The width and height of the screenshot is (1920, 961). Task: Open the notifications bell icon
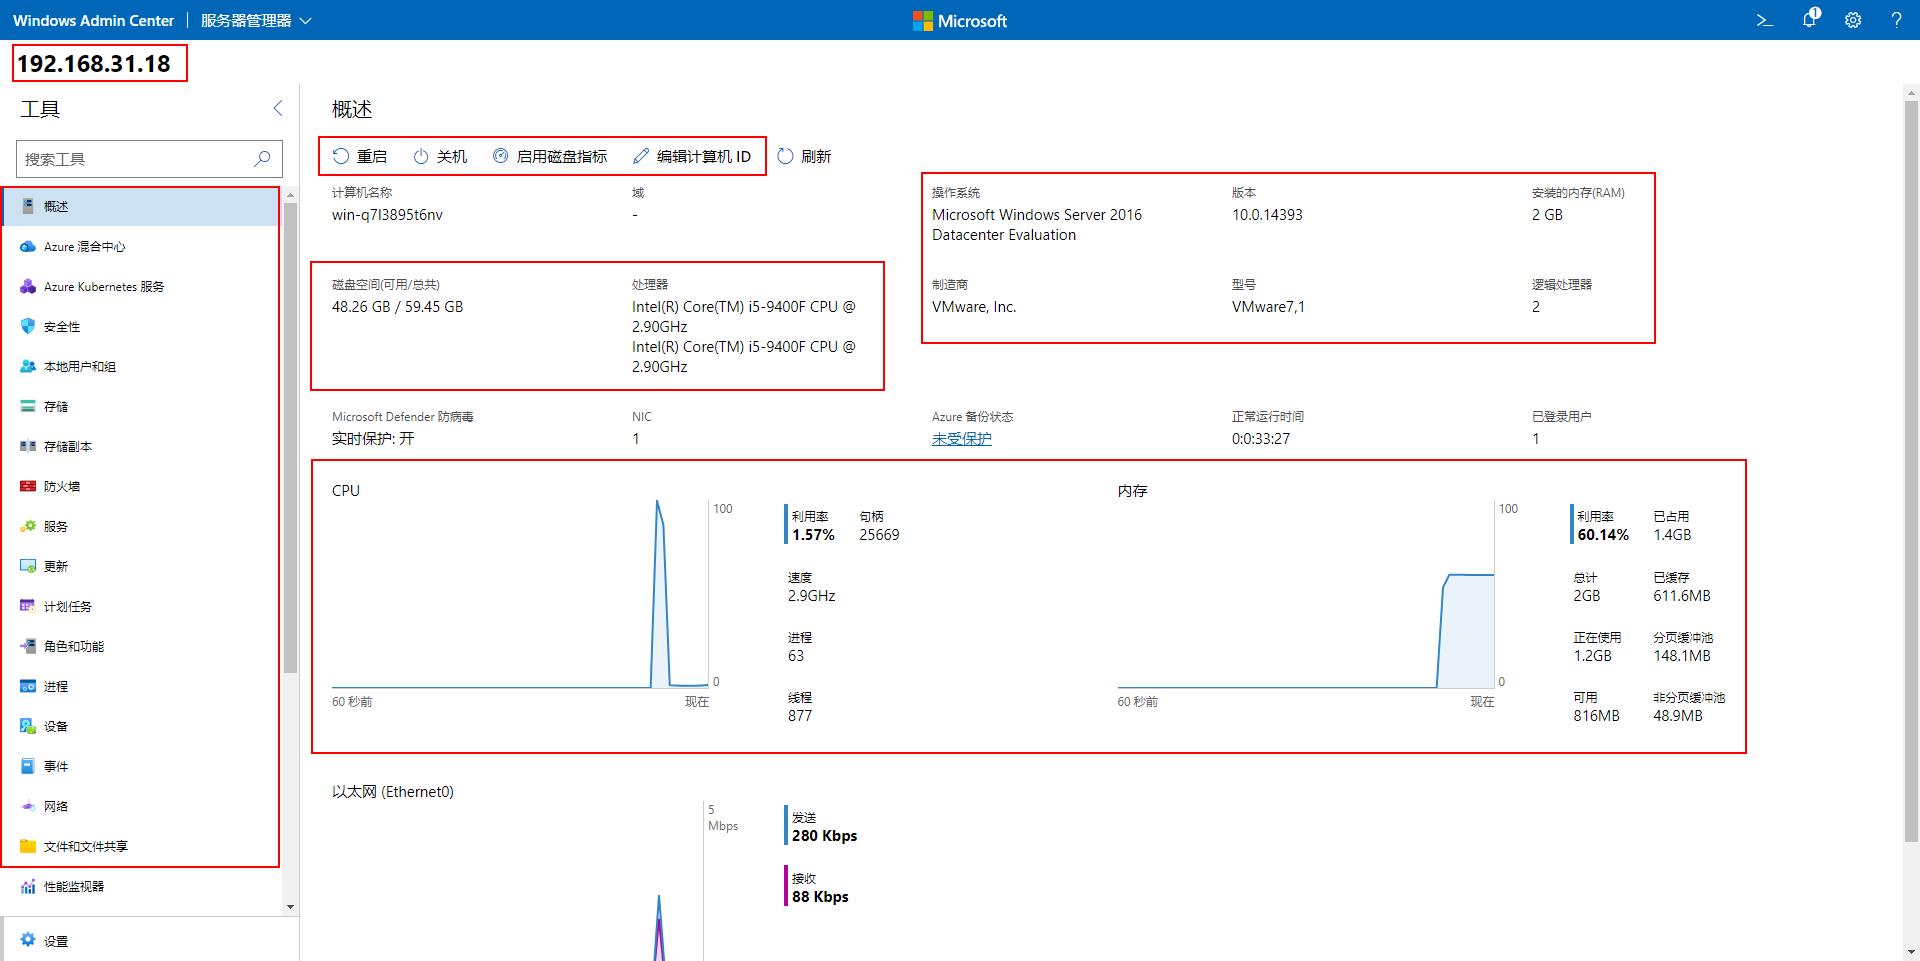[1810, 19]
